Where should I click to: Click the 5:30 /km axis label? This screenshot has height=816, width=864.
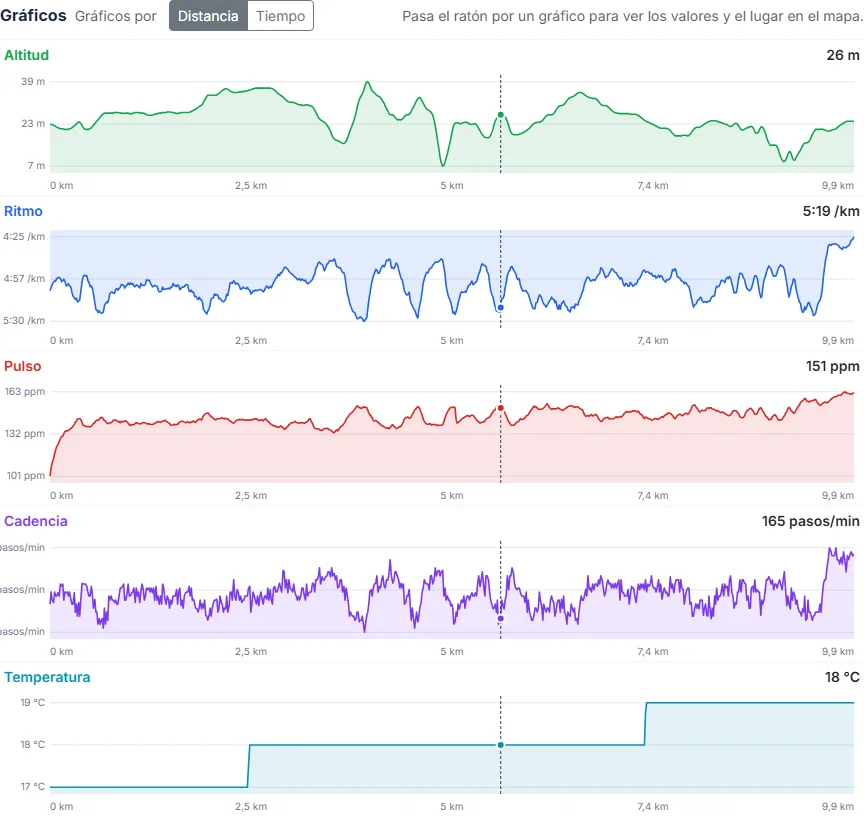[x=24, y=320]
